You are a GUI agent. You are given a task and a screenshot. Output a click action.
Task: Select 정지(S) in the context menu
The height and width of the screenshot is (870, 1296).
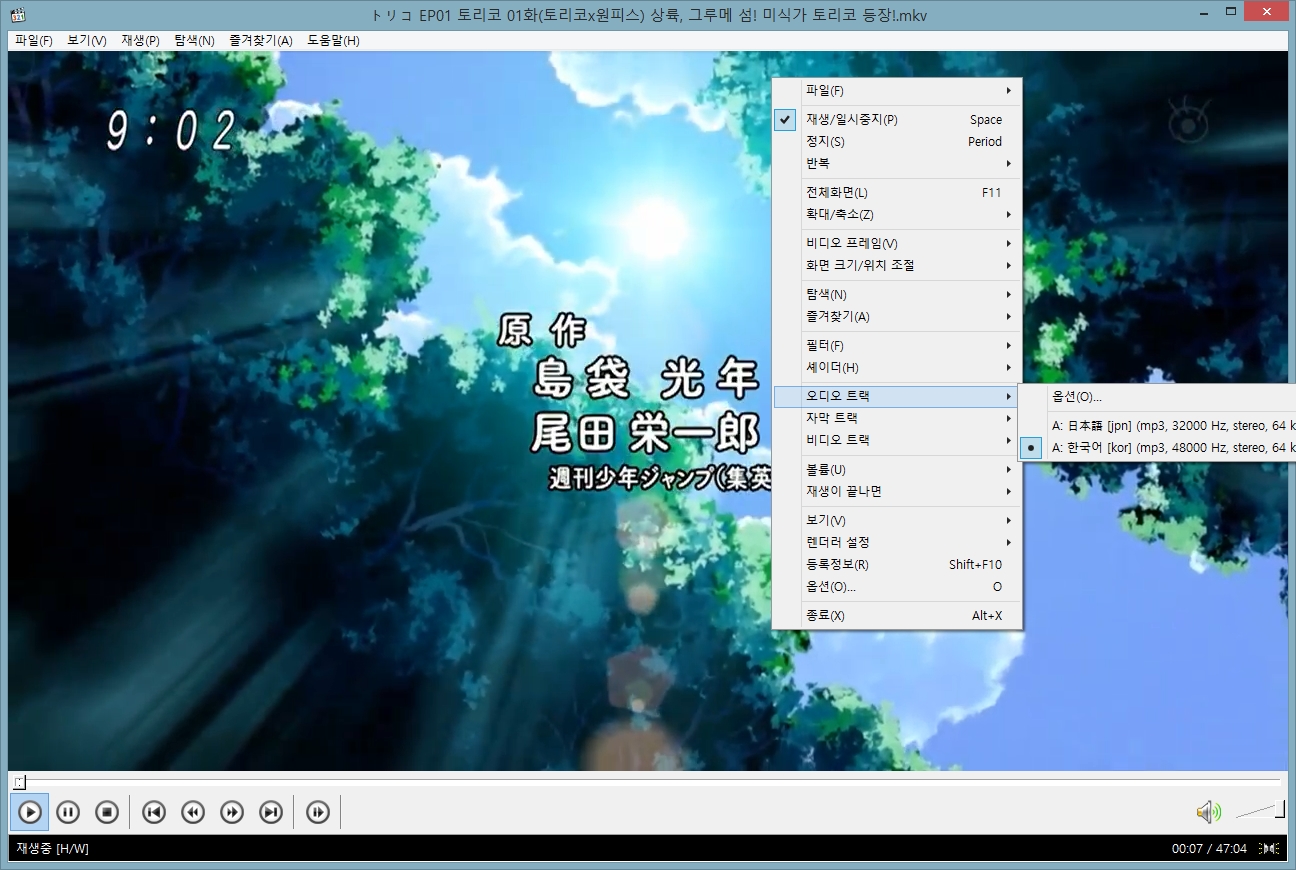point(897,141)
